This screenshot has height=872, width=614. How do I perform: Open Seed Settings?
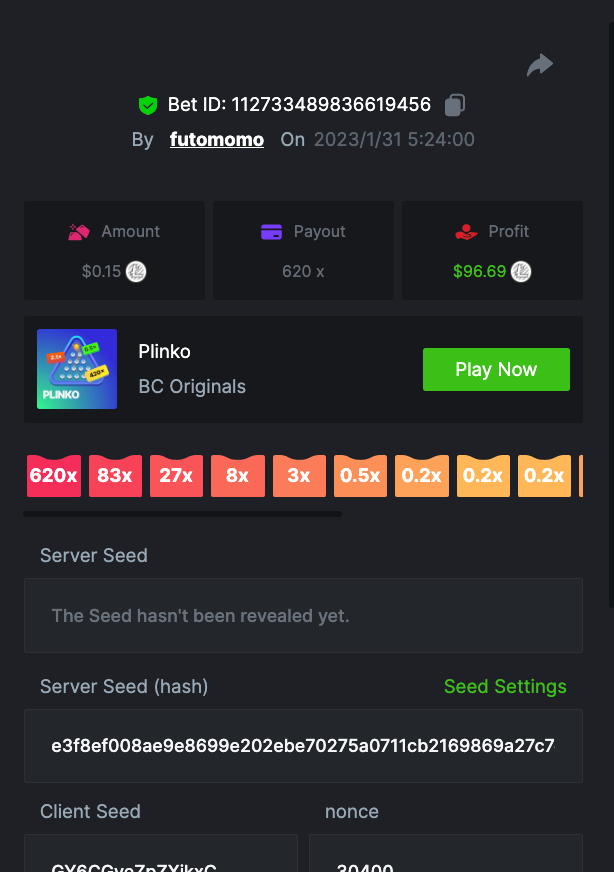click(505, 687)
